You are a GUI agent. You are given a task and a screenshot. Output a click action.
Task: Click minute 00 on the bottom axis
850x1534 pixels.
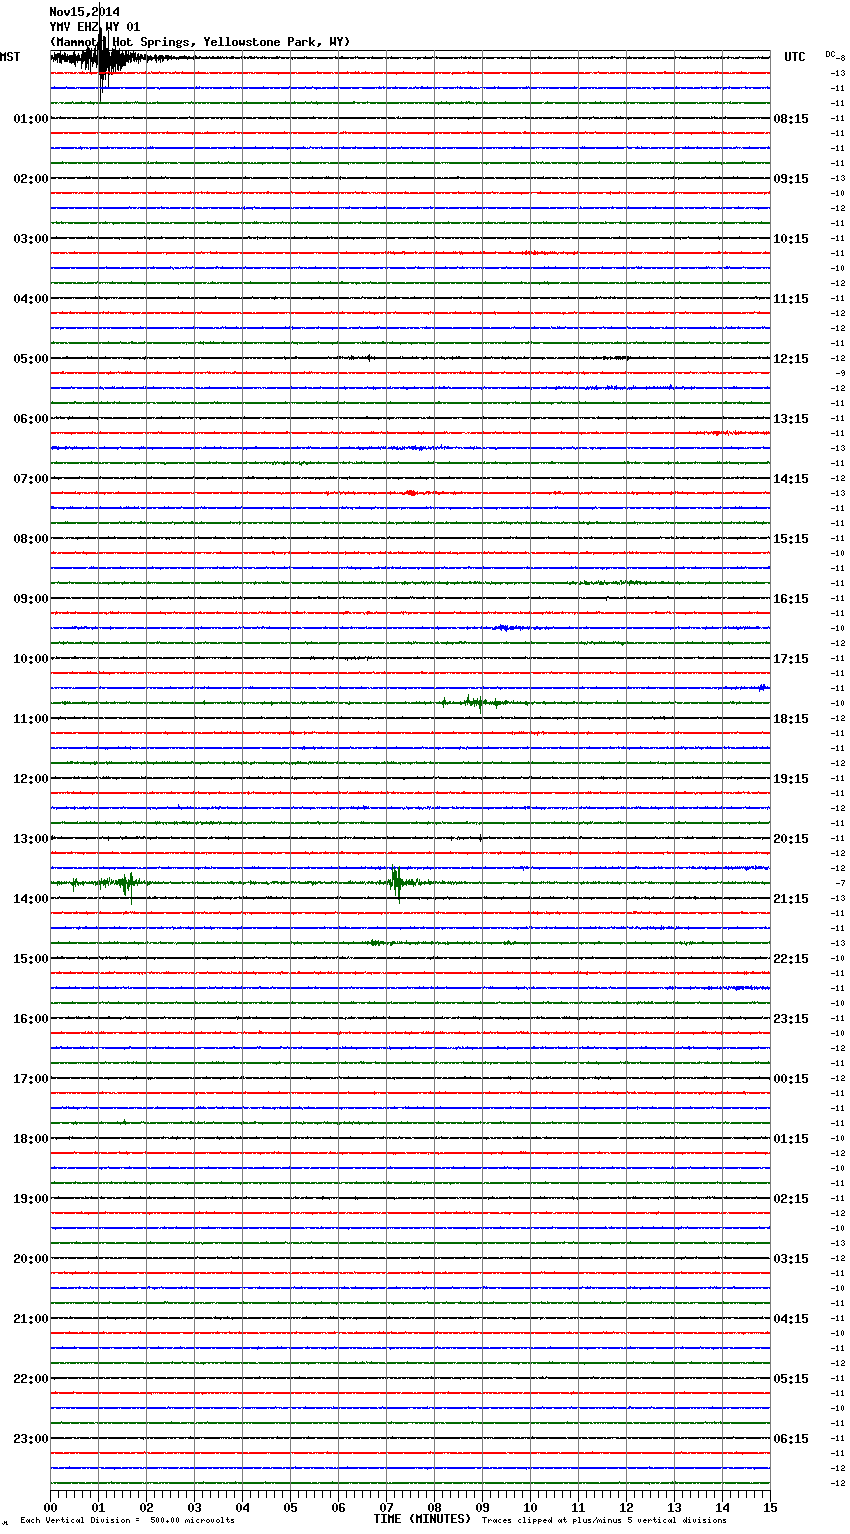click(x=50, y=1507)
